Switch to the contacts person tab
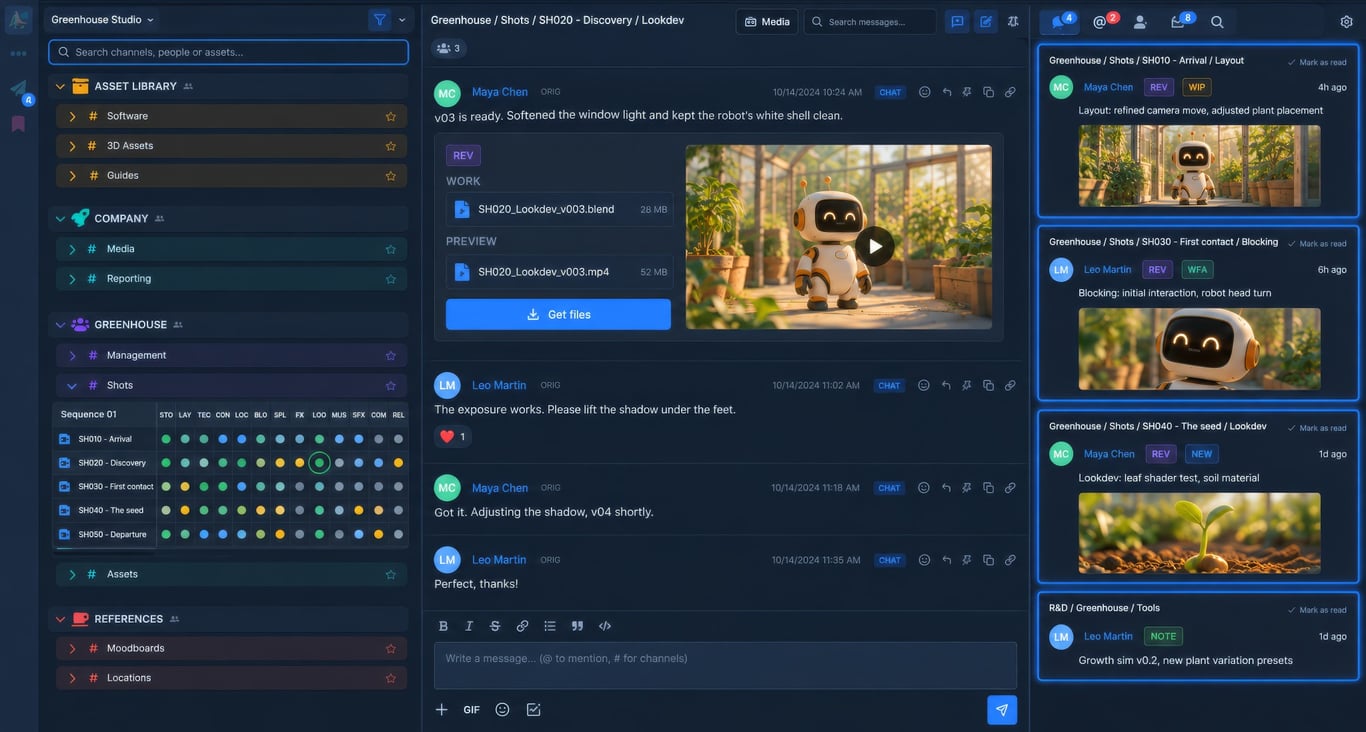This screenshot has height=732, width=1366. pyautogui.click(x=1139, y=22)
